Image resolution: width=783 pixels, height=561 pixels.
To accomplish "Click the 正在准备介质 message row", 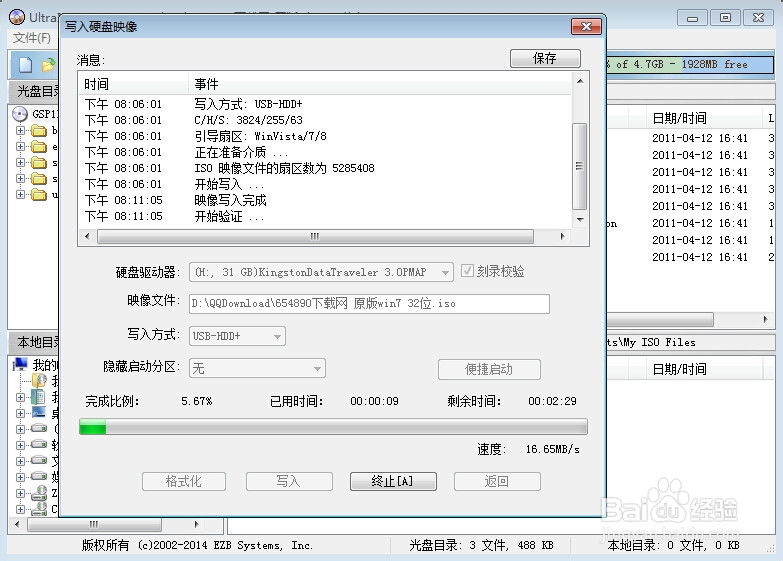I will [325, 152].
